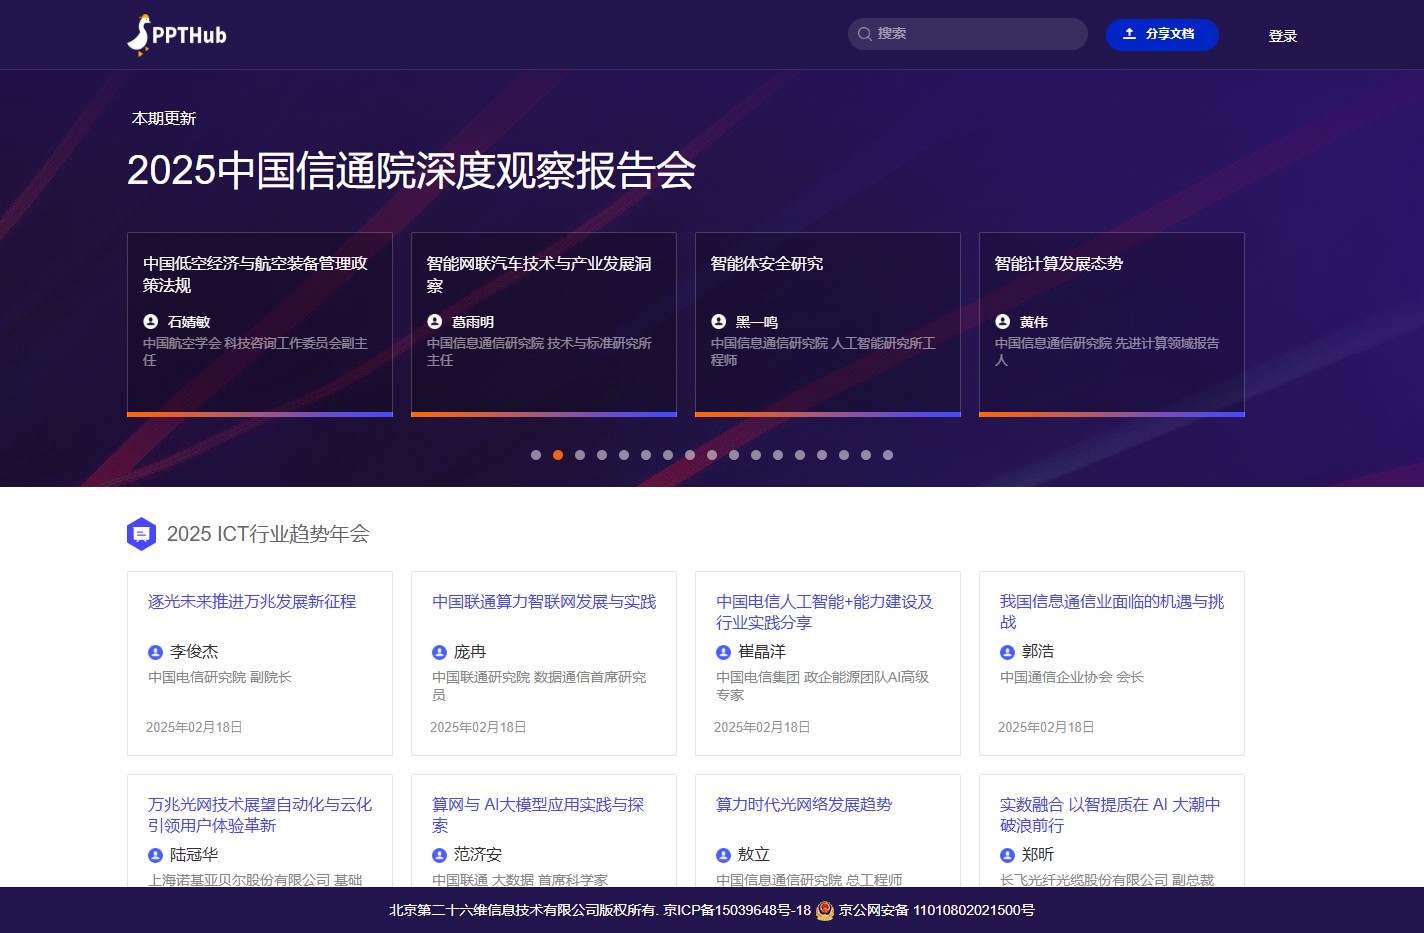Open 算力时代光网络发展趋势 presentation
The width and height of the screenshot is (1424, 933).
point(804,805)
